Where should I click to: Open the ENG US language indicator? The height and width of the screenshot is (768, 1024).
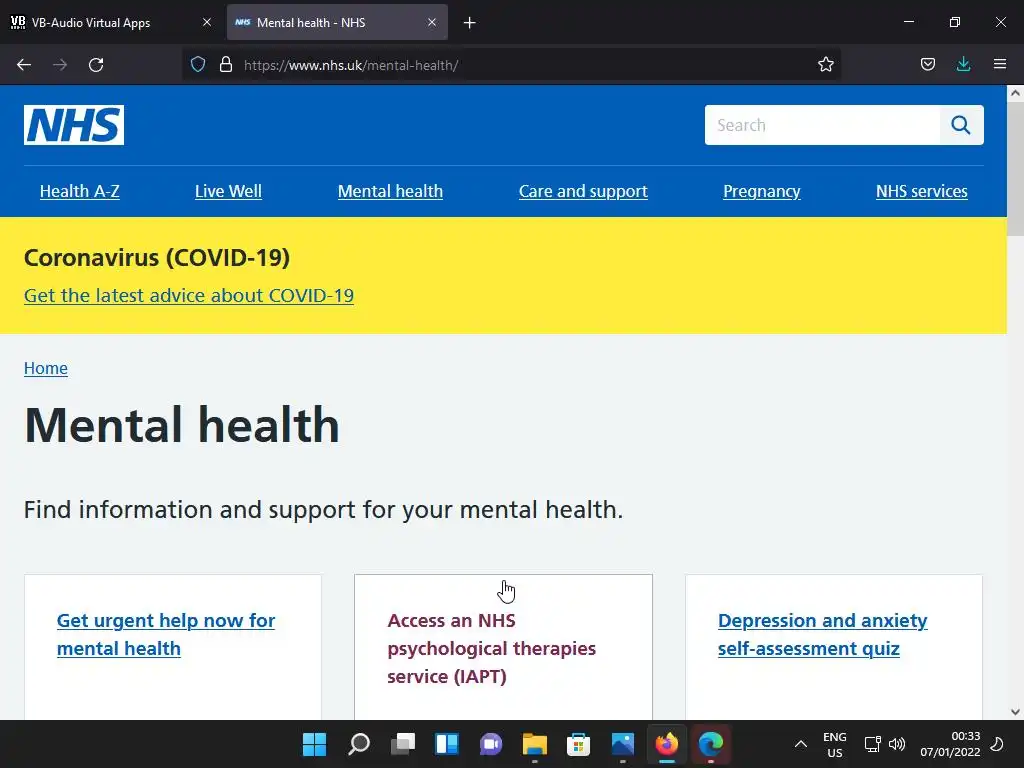click(835, 744)
